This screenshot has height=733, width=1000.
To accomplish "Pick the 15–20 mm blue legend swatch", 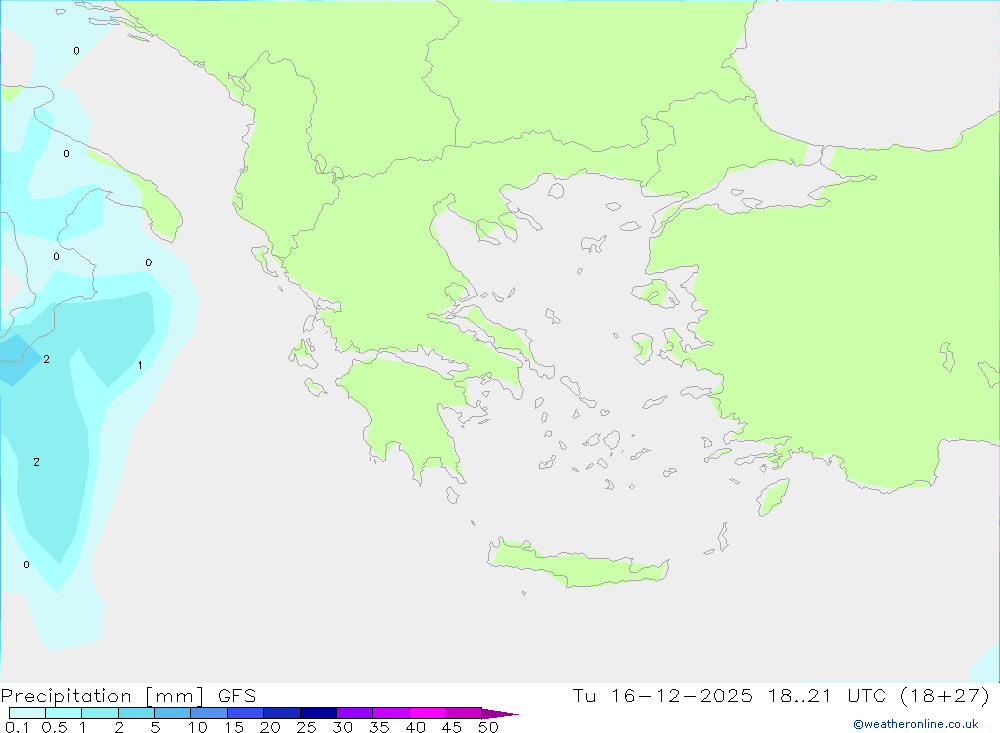I will [x=245, y=713].
